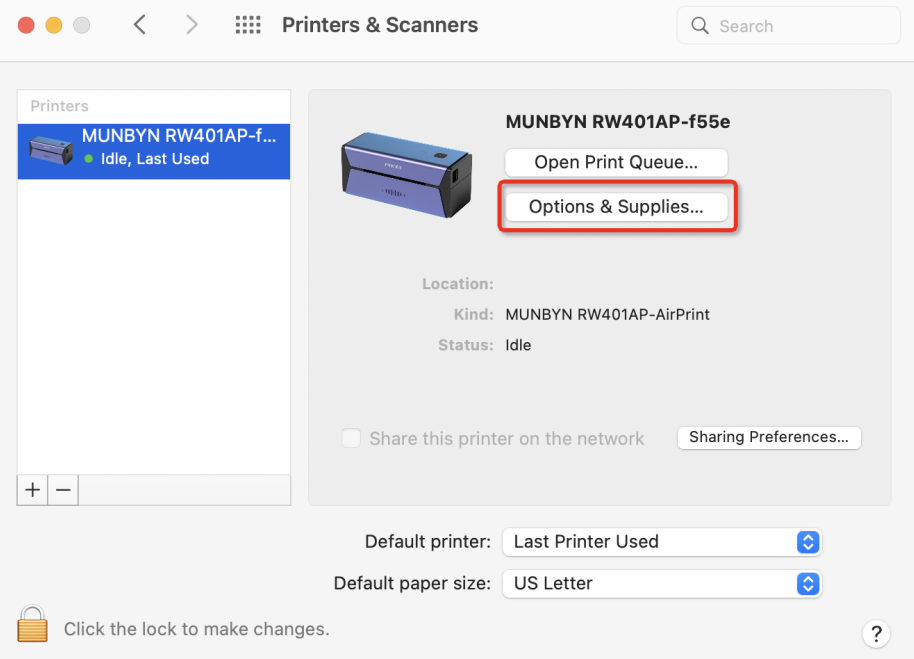This screenshot has height=659, width=914.
Task: Remove selected printer with the minus button
Action: click(x=62, y=490)
